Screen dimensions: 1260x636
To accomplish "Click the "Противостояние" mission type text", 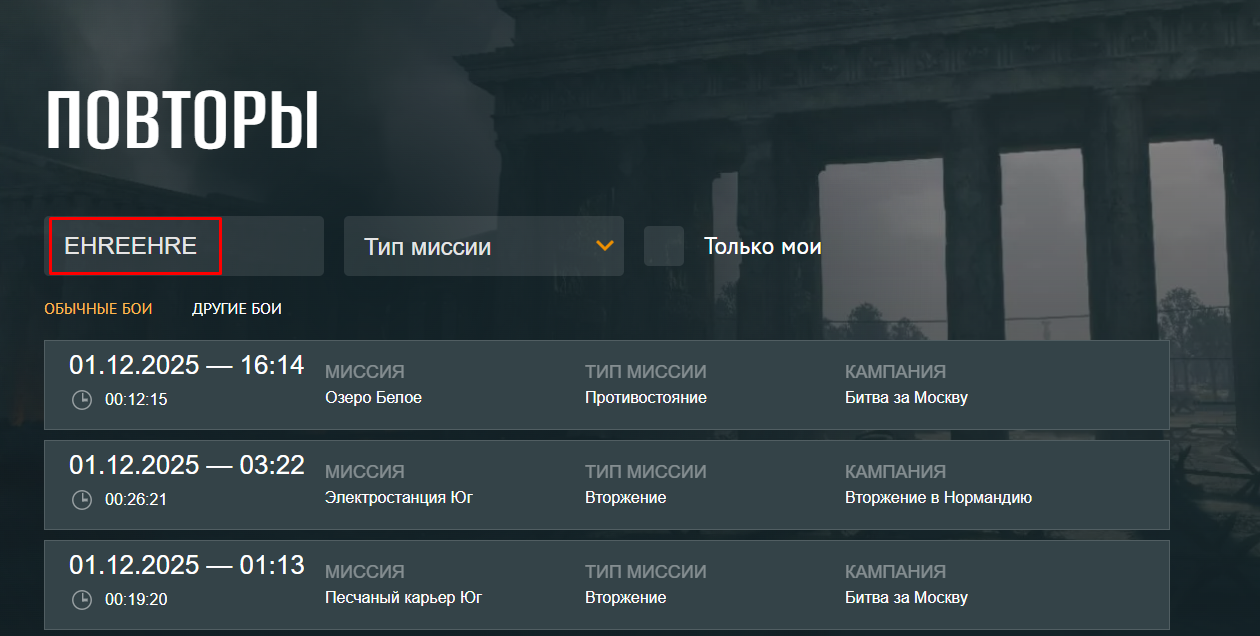I will (x=645, y=398).
